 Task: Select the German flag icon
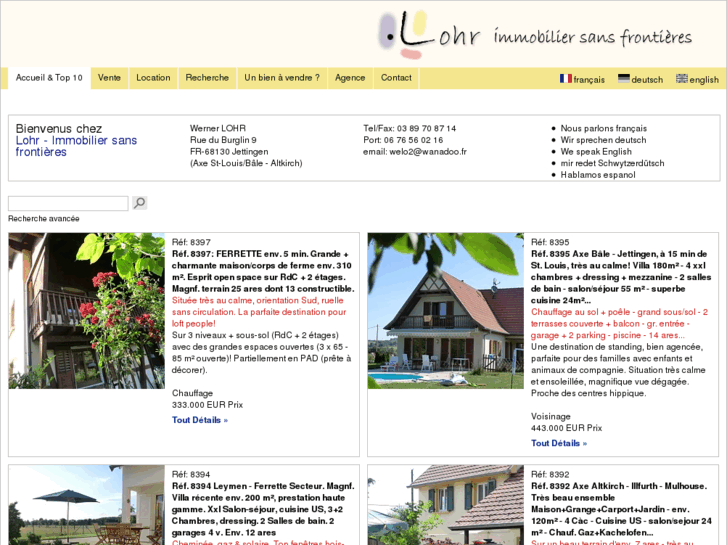point(624,78)
